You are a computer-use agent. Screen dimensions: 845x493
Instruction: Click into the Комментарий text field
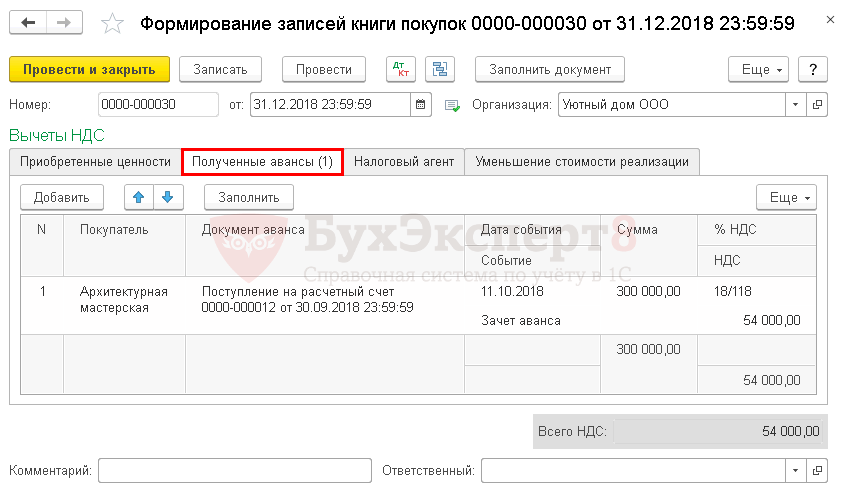click(235, 470)
